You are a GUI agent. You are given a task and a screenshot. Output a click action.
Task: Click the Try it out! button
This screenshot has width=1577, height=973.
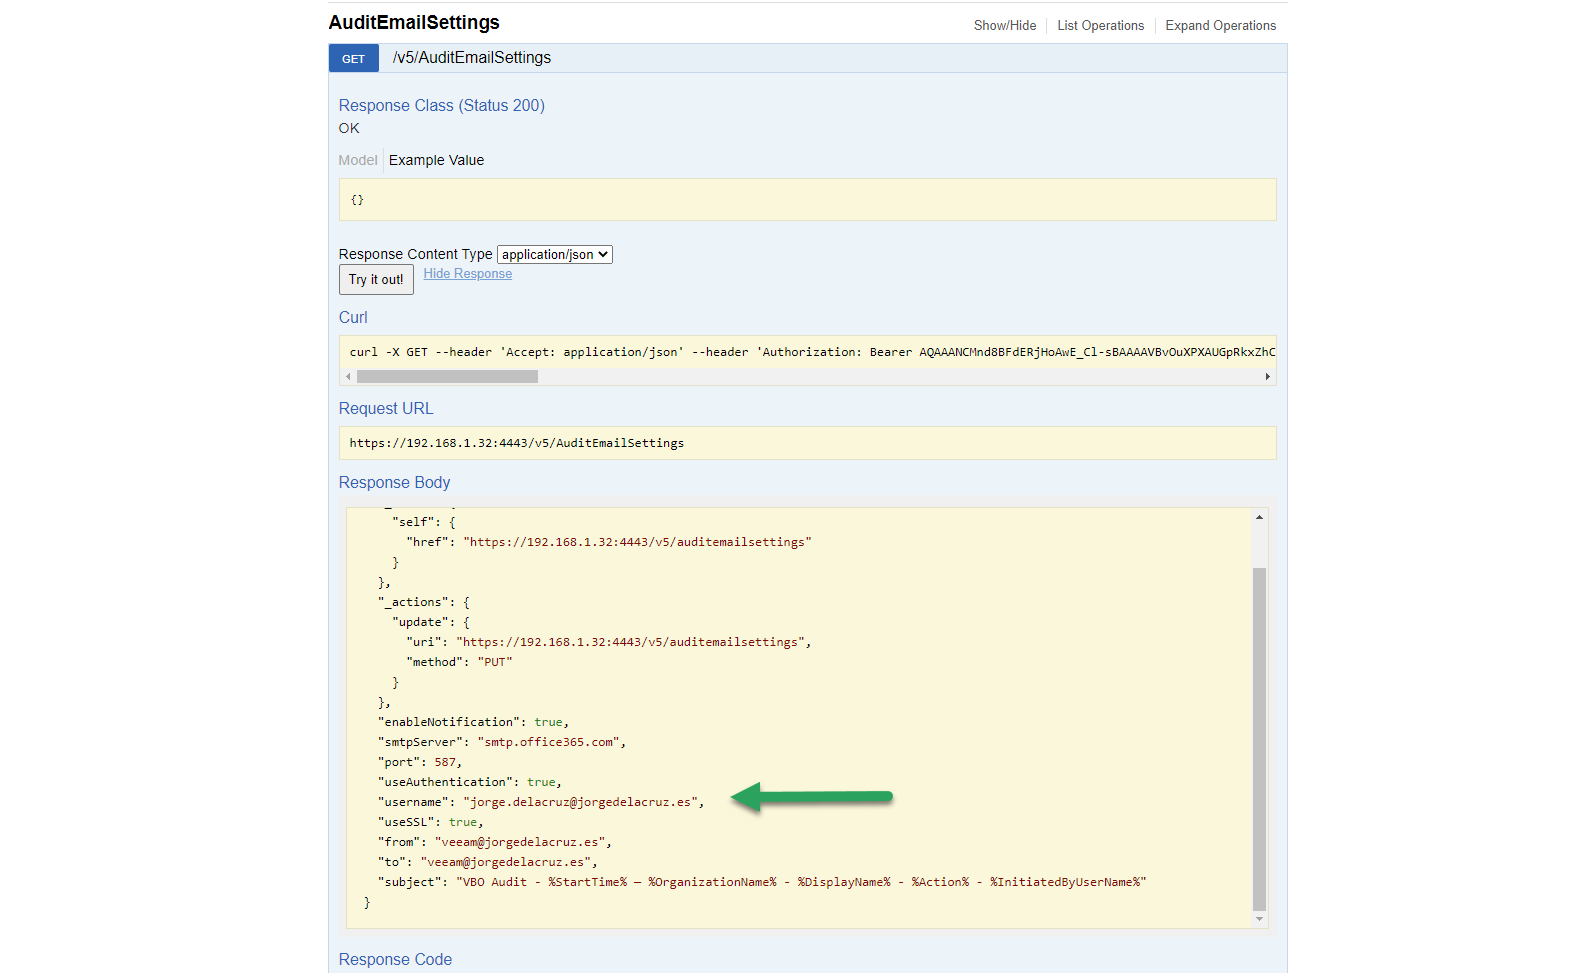pos(376,280)
